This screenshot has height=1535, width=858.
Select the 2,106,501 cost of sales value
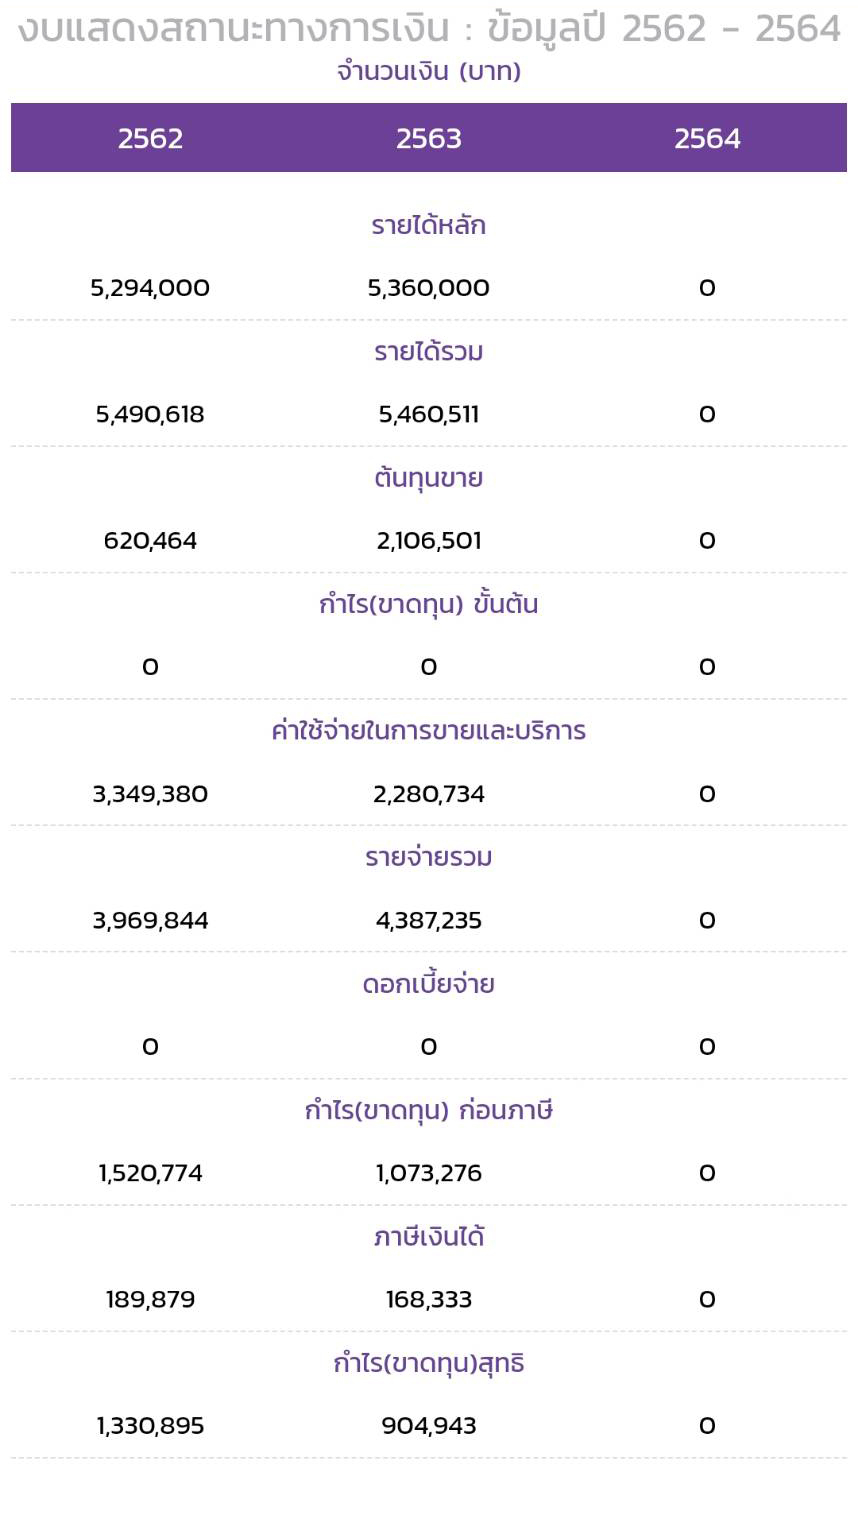click(429, 541)
